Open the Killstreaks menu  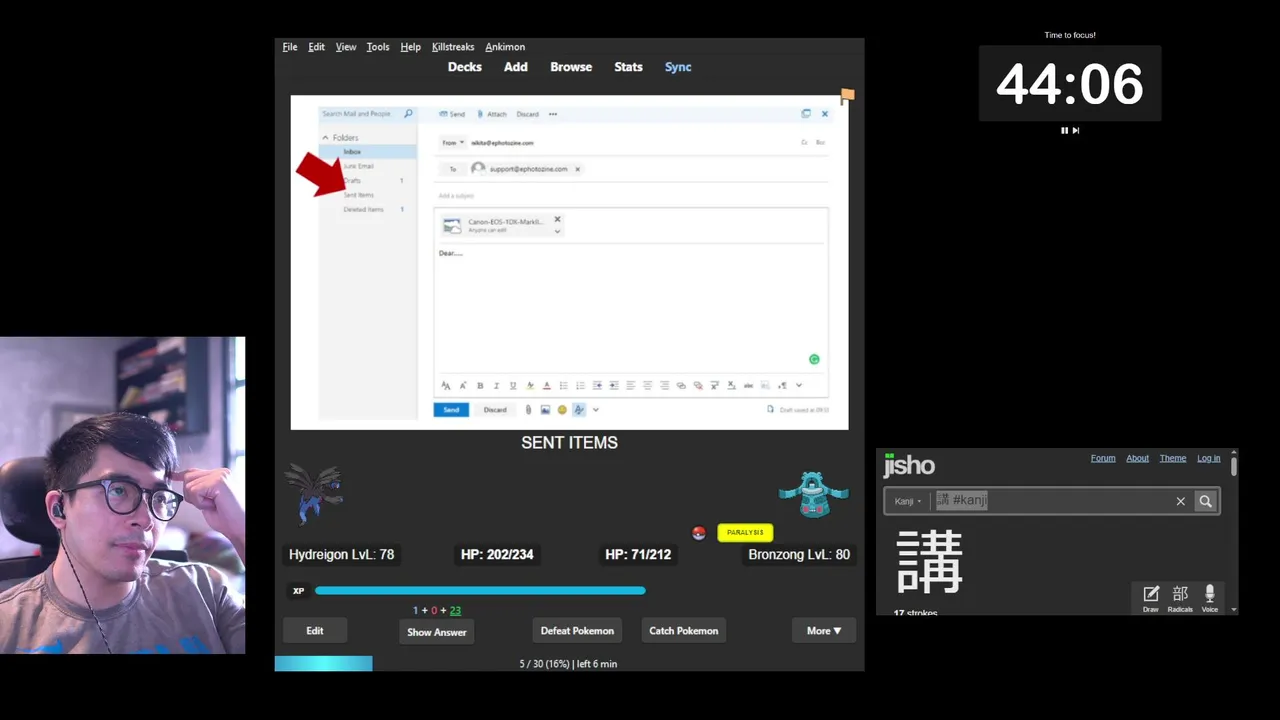(453, 47)
